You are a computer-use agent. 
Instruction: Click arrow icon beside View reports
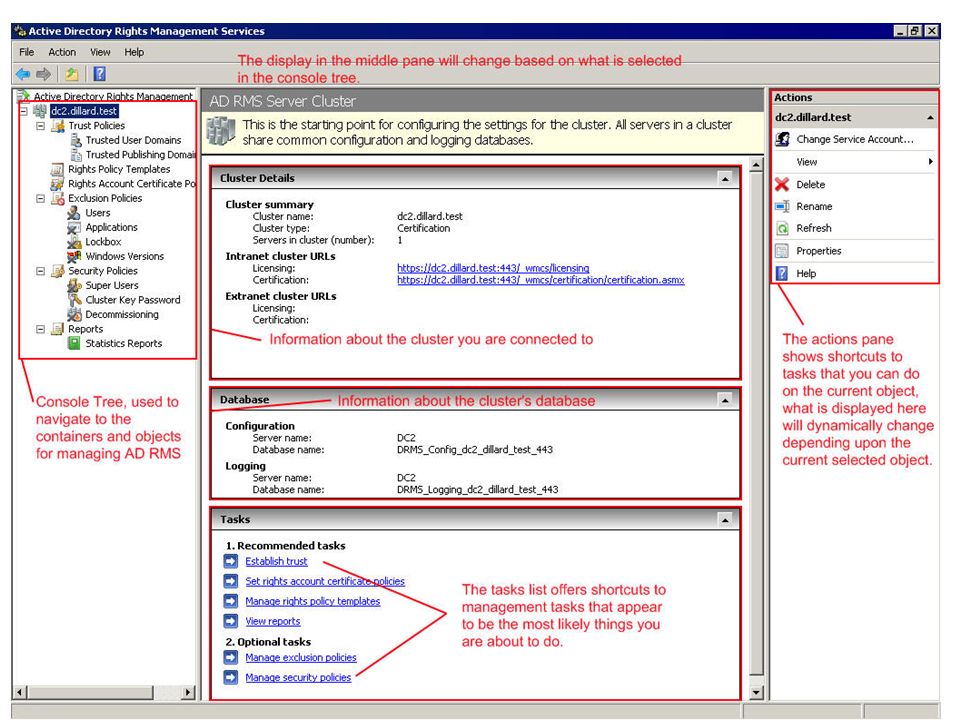pyautogui.click(x=231, y=621)
